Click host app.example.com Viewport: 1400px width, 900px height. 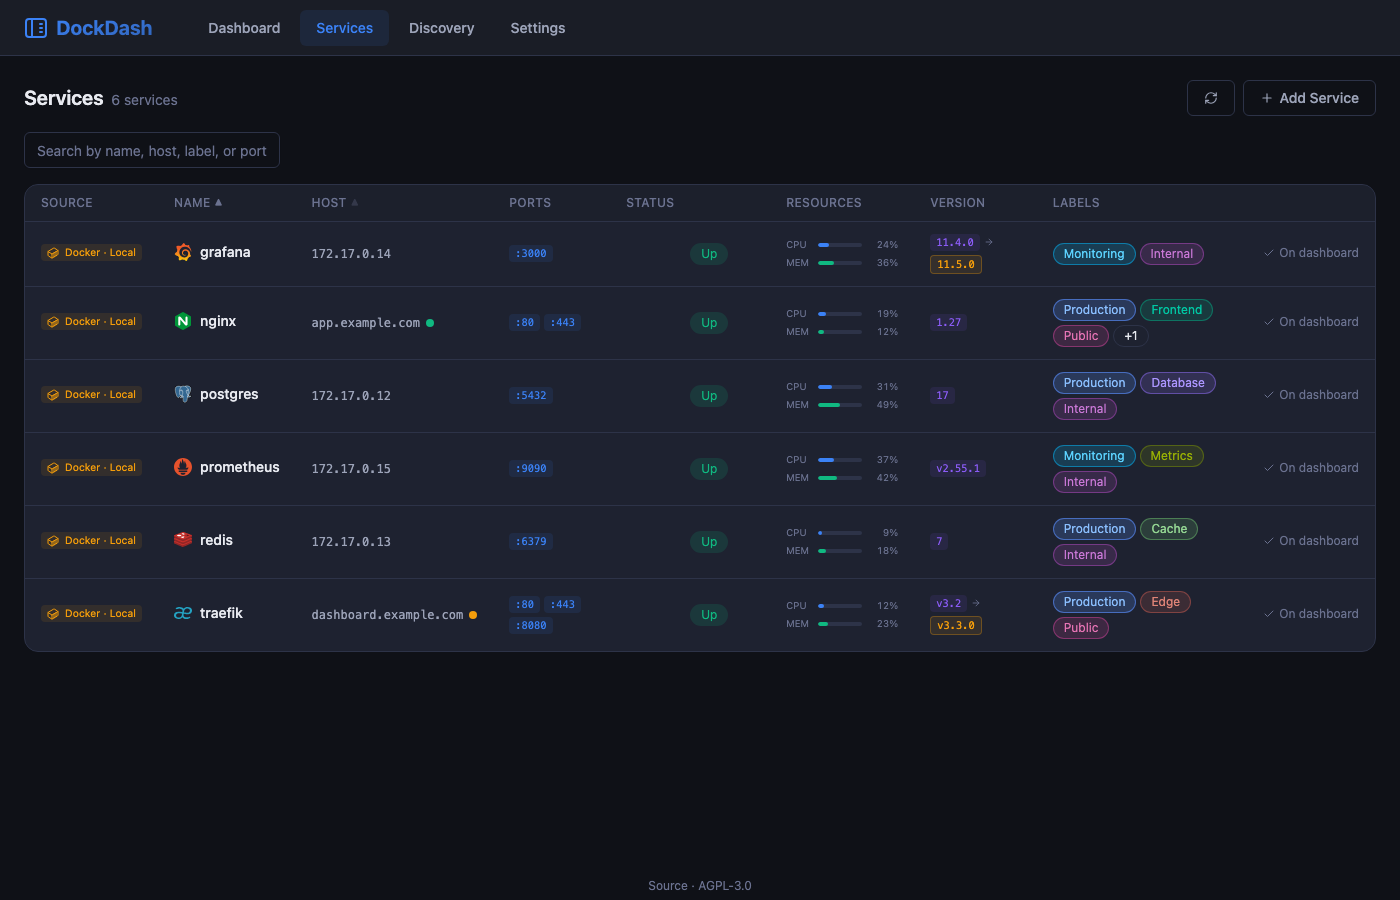click(x=366, y=323)
